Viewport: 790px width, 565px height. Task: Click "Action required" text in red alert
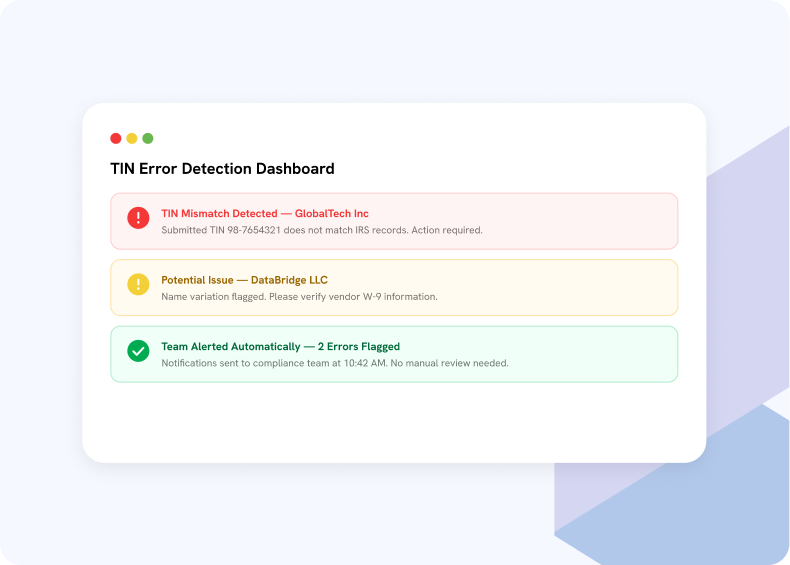[x=447, y=230]
